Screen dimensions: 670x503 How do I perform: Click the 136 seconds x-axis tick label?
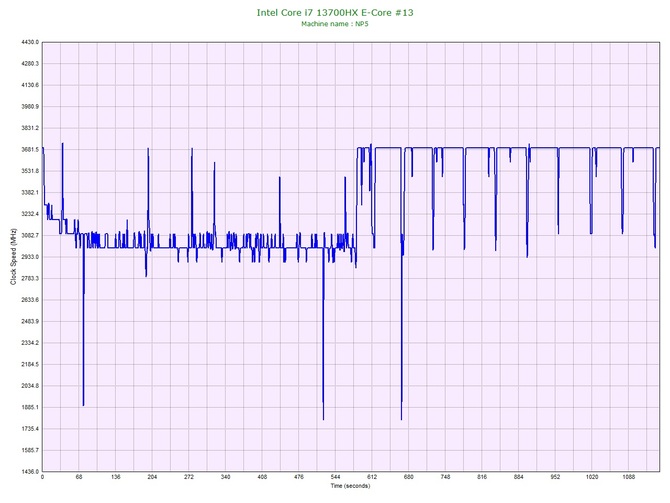[115, 477]
